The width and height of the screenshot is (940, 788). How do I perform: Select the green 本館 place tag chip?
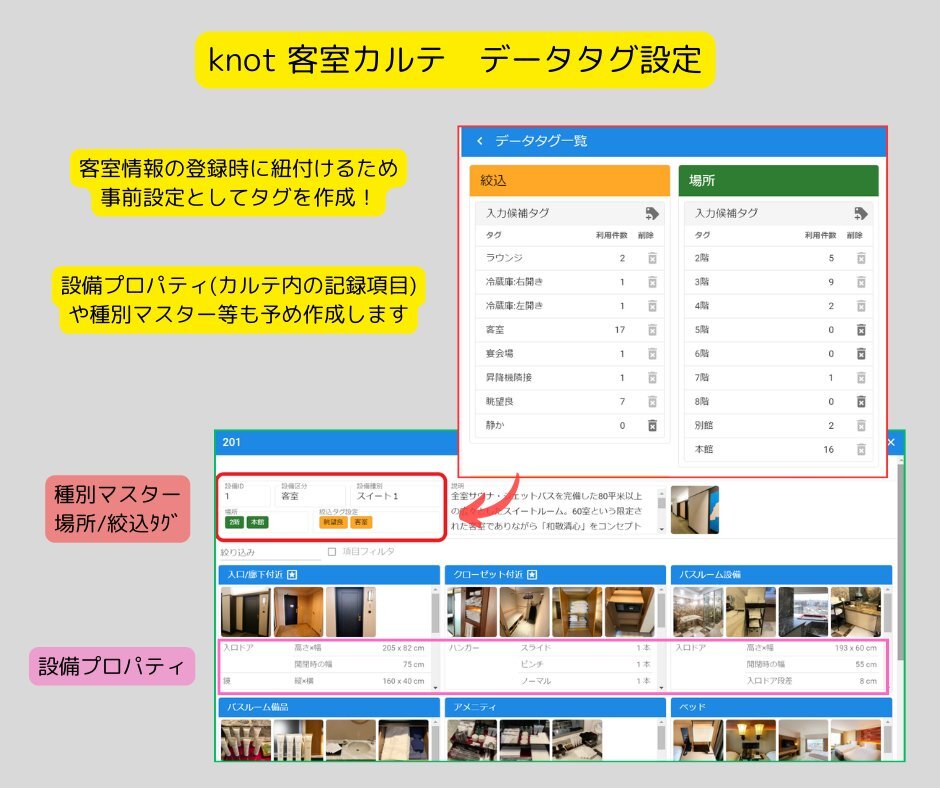258,522
